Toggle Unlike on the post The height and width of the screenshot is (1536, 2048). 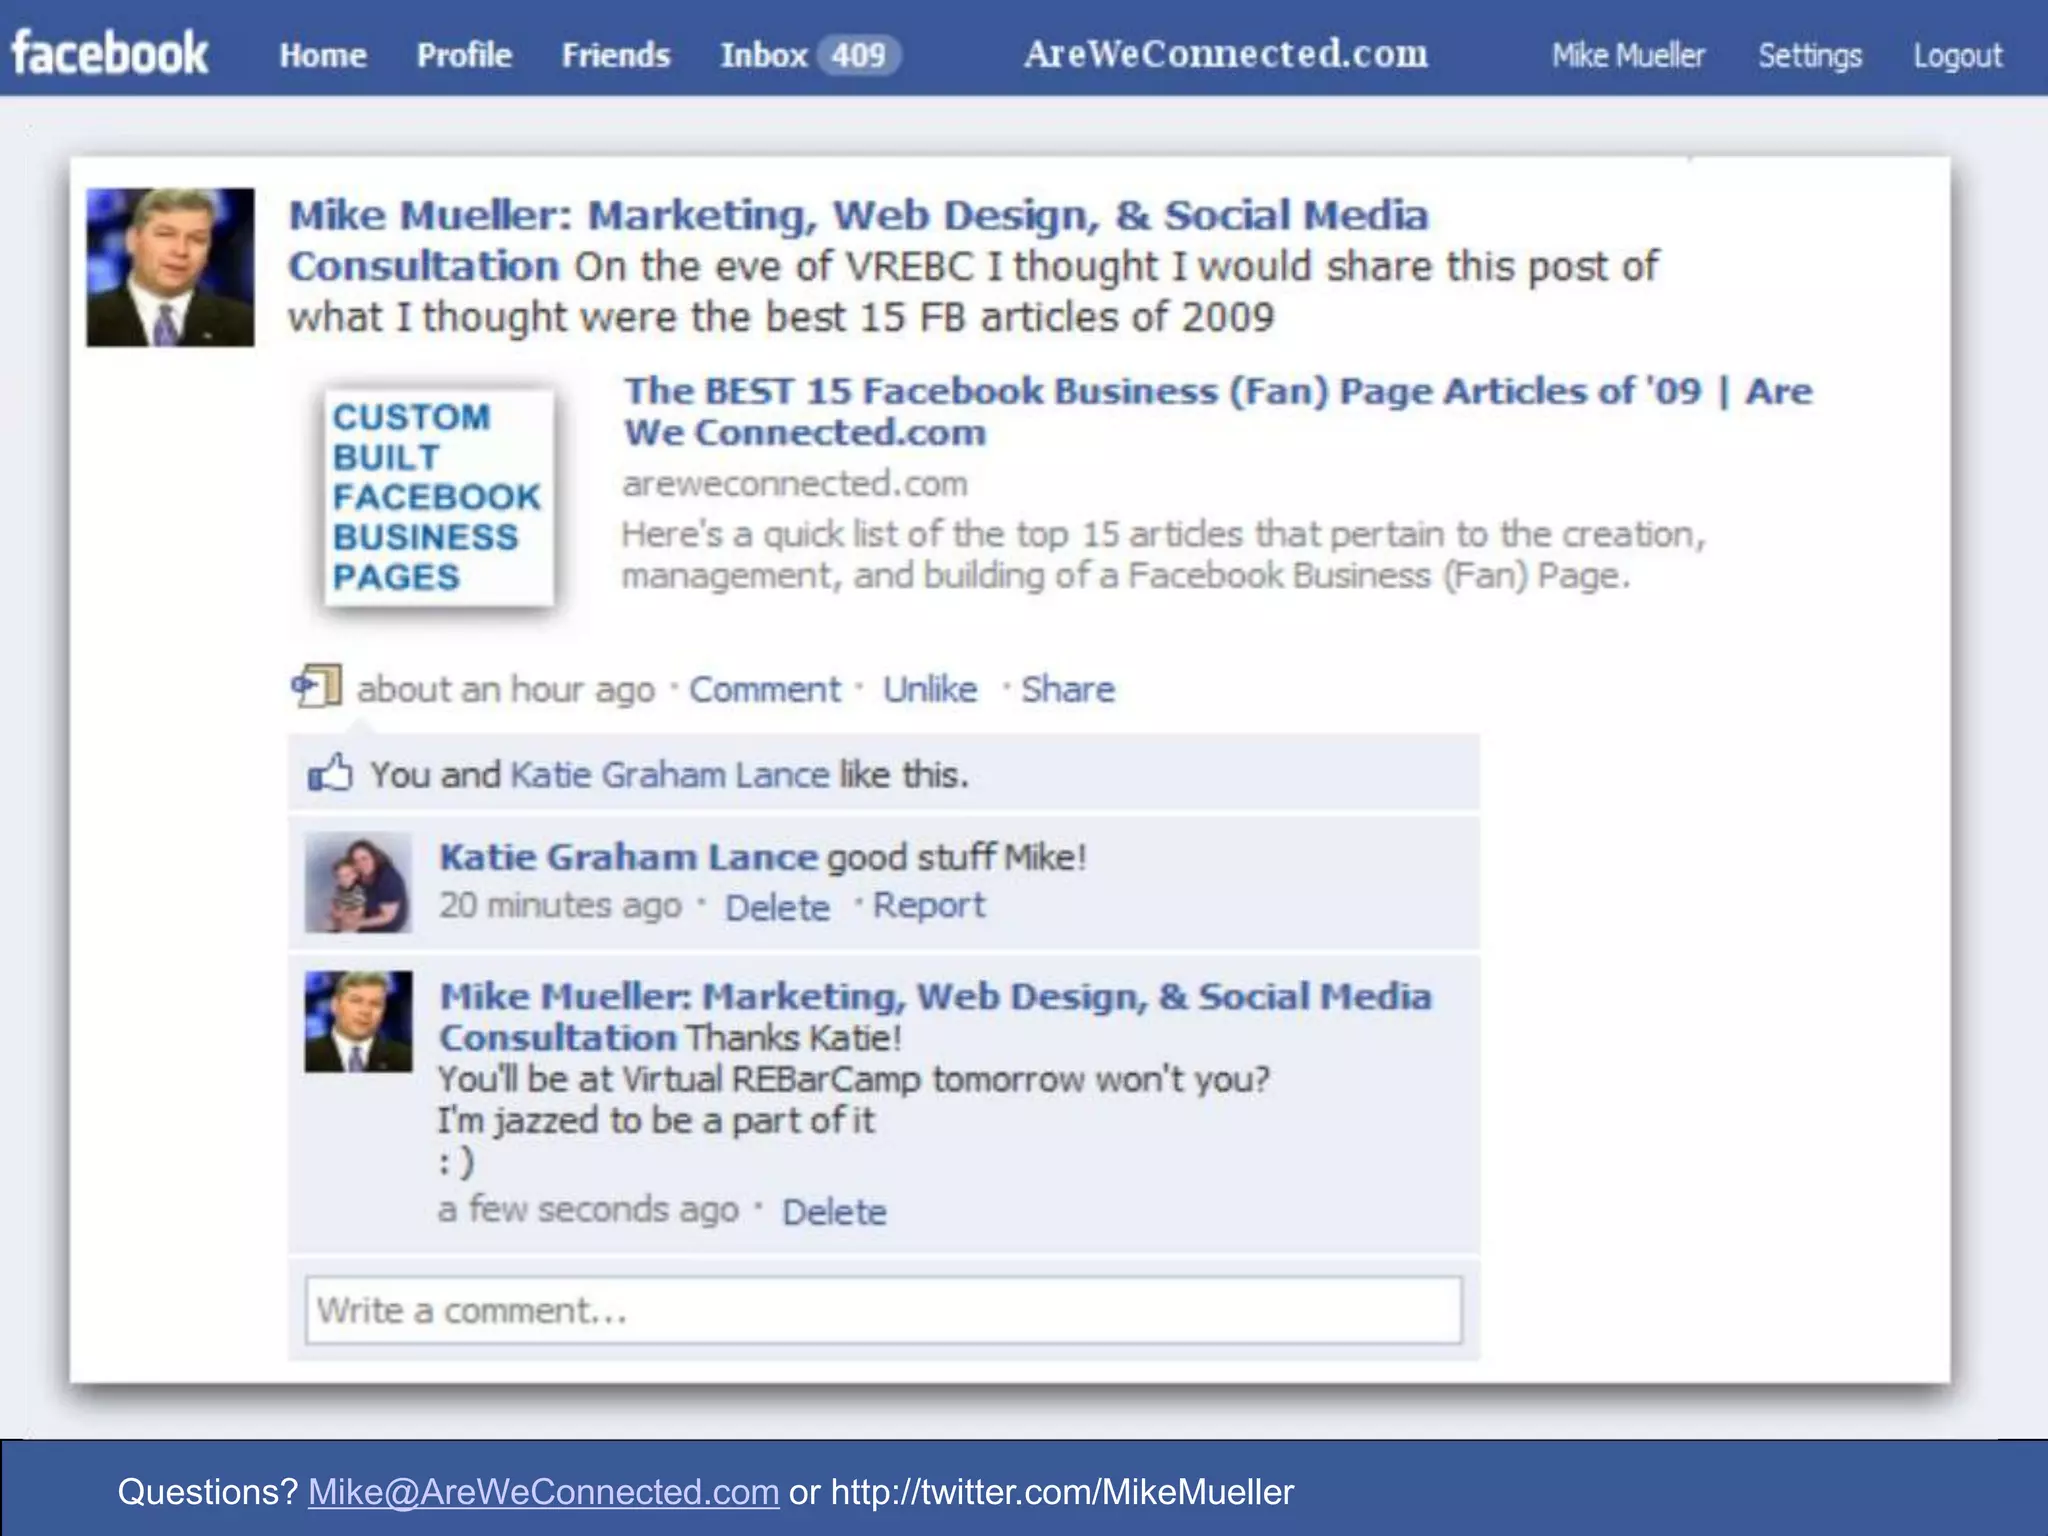point(930,689)
